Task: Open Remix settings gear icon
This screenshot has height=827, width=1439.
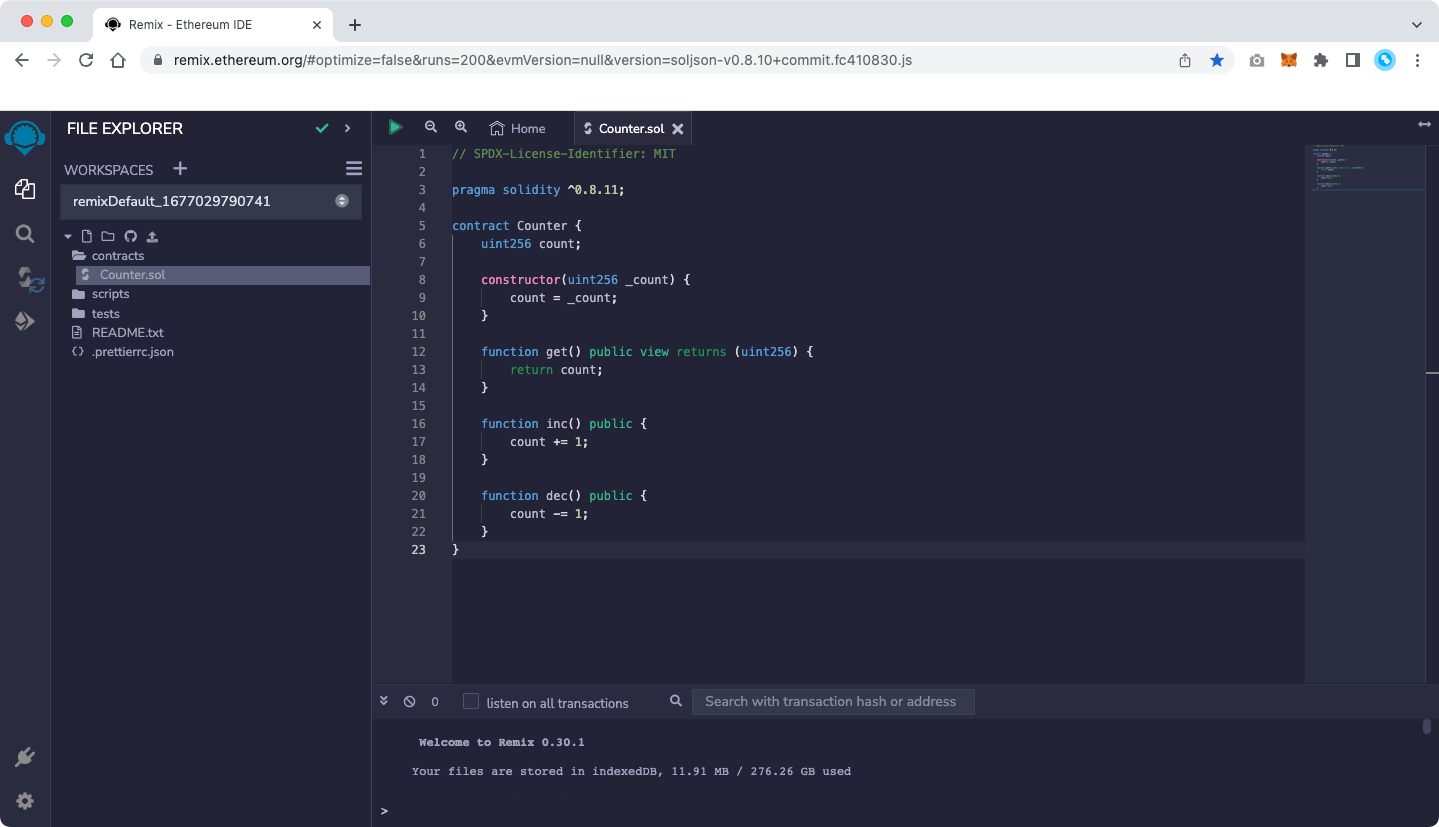Action: tap(26, 801)
